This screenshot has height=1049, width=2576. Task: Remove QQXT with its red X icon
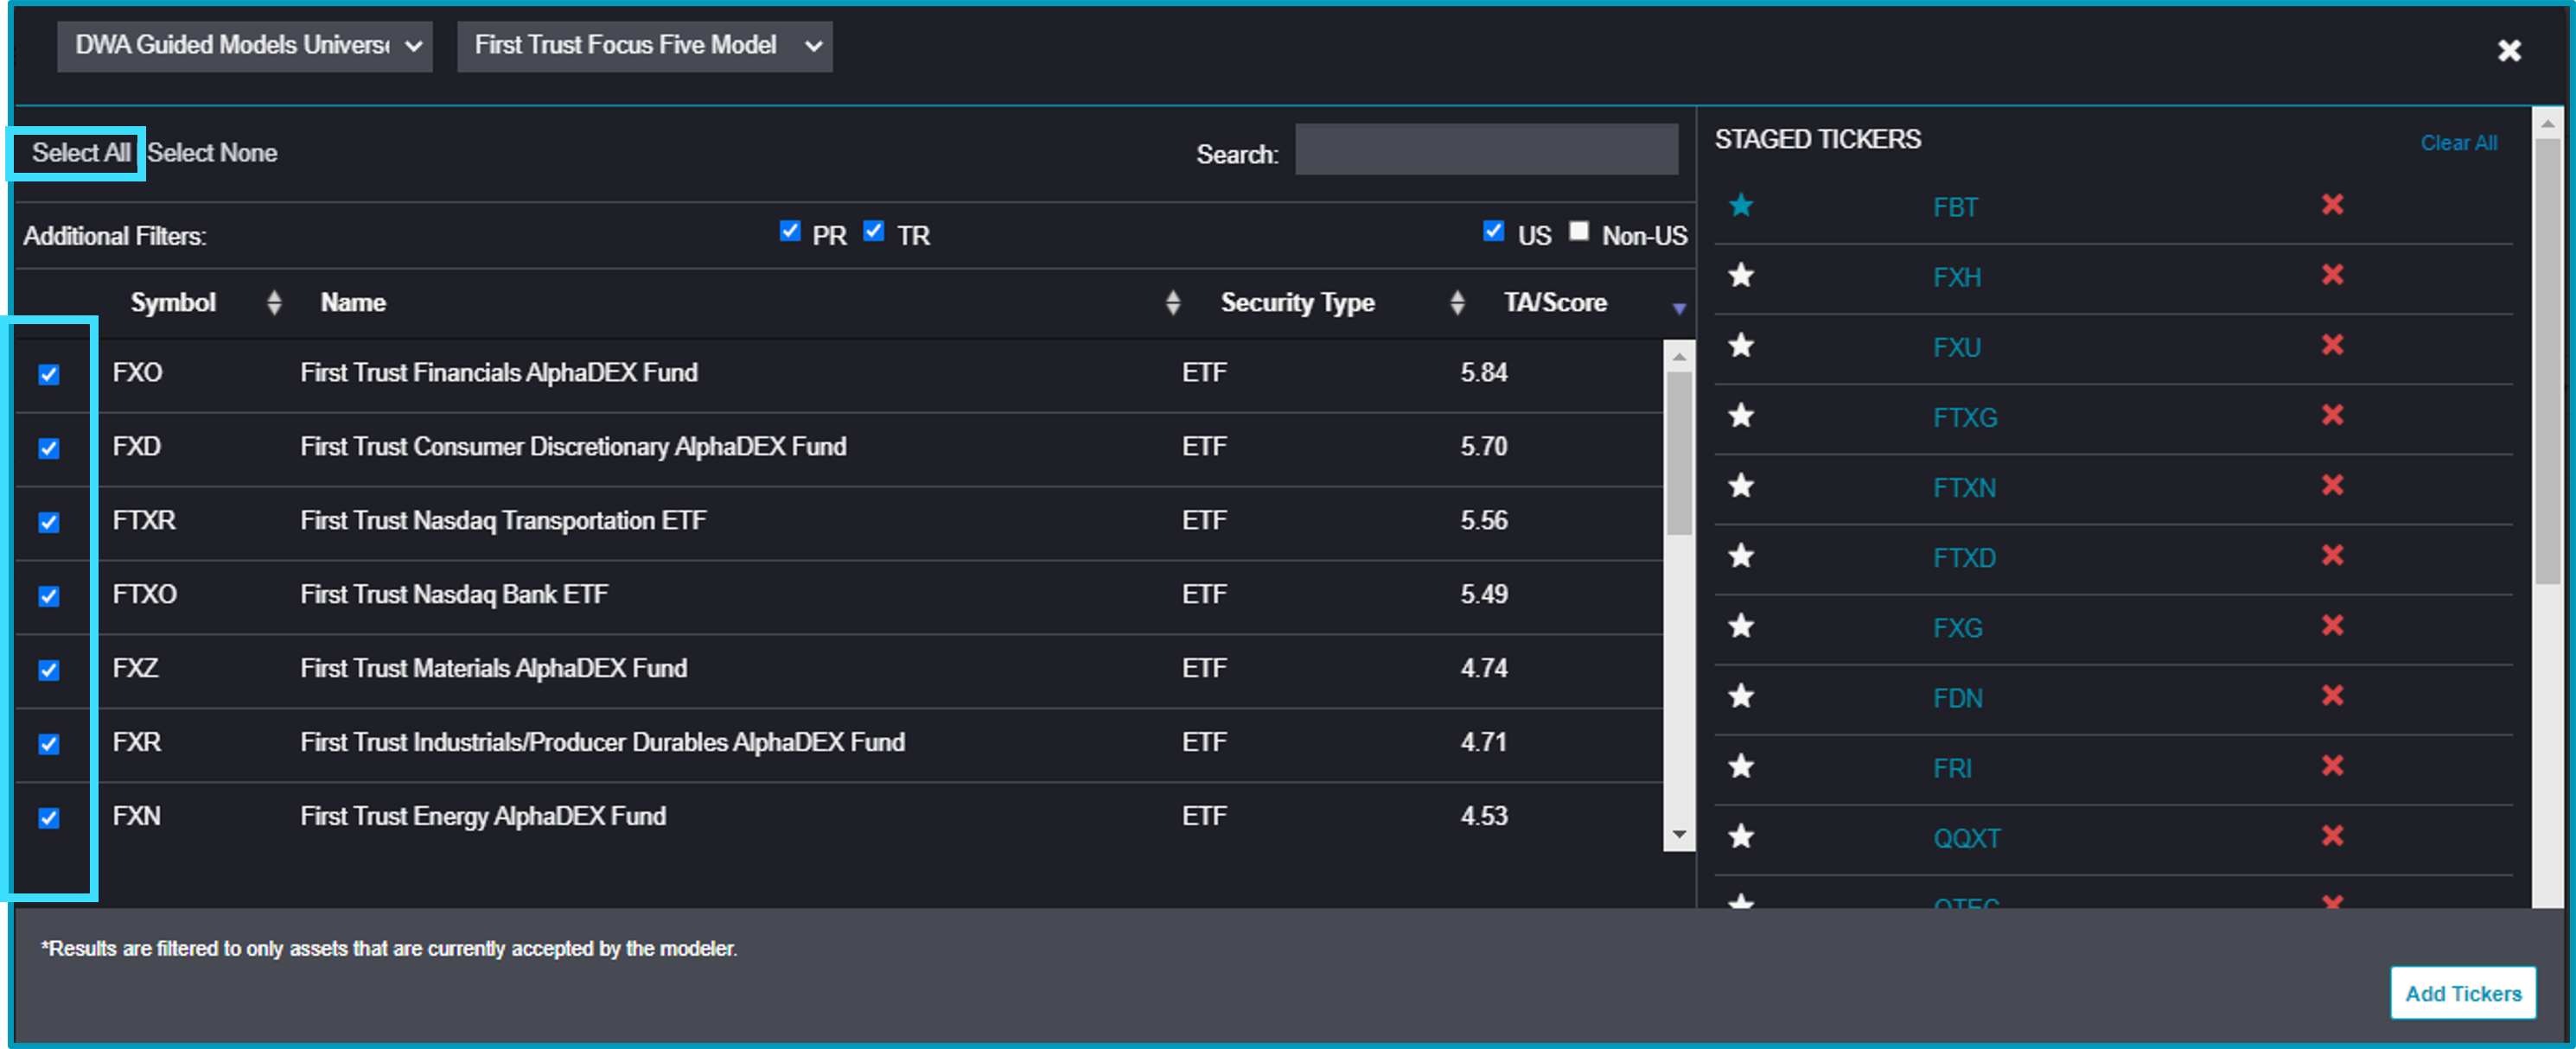coord(2332,835)
